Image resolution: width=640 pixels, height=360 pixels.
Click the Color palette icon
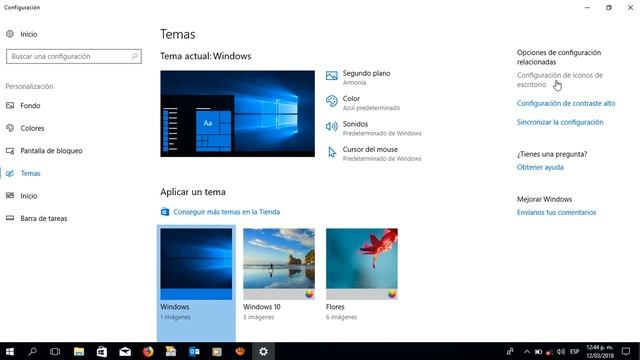(331, 101)
